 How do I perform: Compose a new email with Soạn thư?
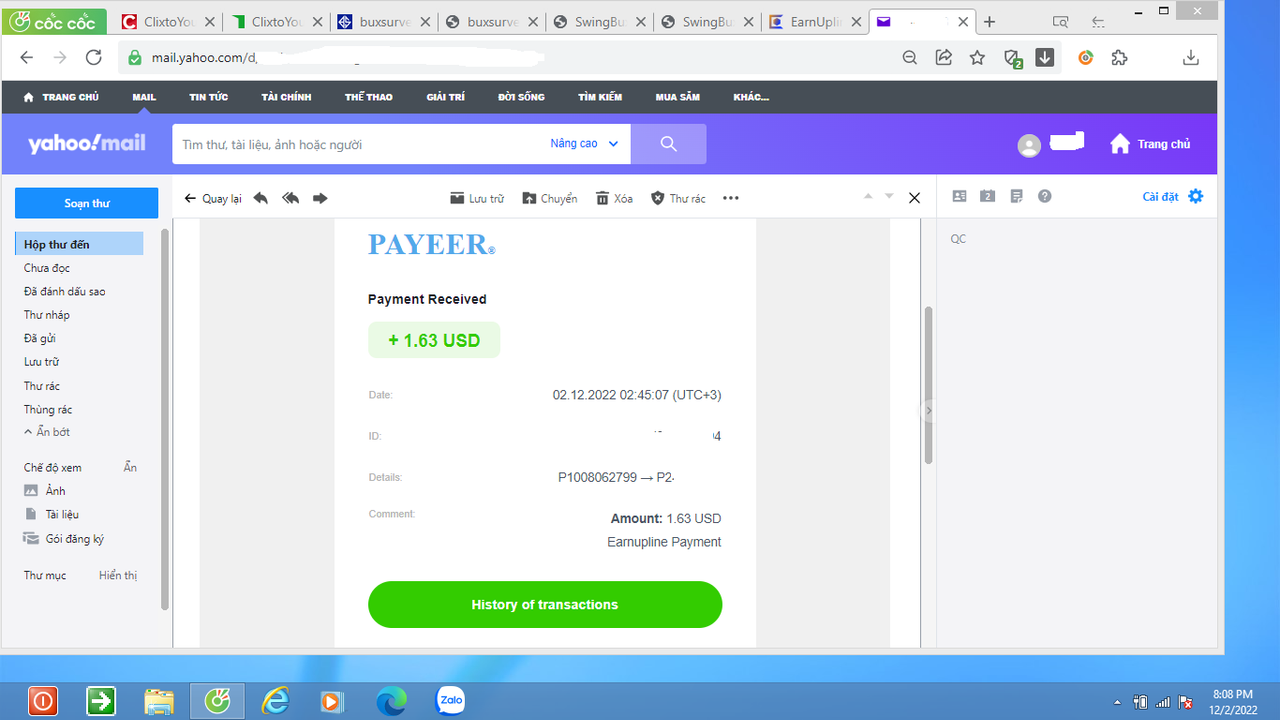86,203
